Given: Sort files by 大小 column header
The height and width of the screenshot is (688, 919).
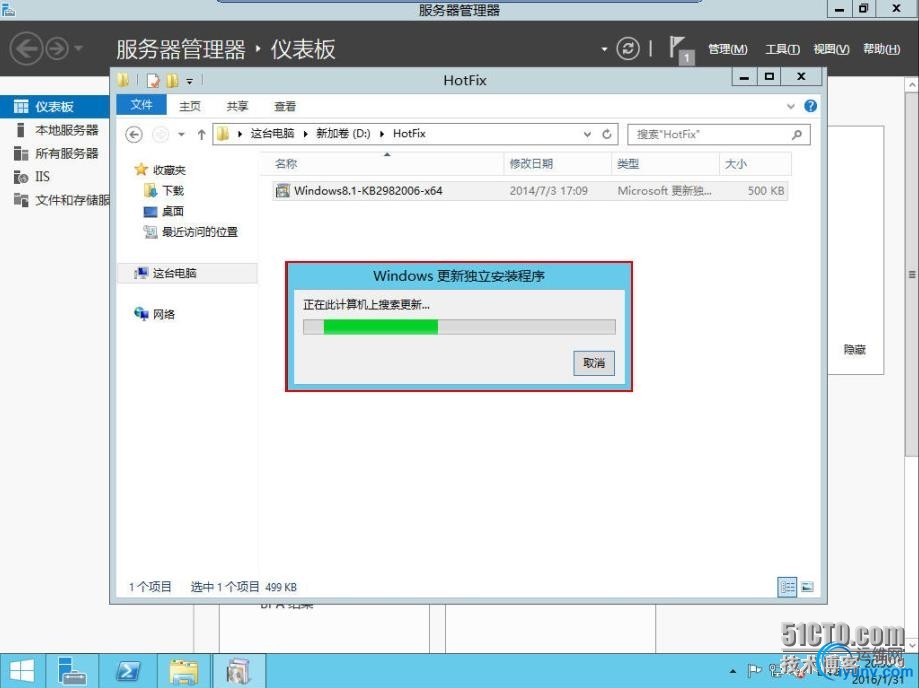Looking at the screenshot, I should pos(755,164).
